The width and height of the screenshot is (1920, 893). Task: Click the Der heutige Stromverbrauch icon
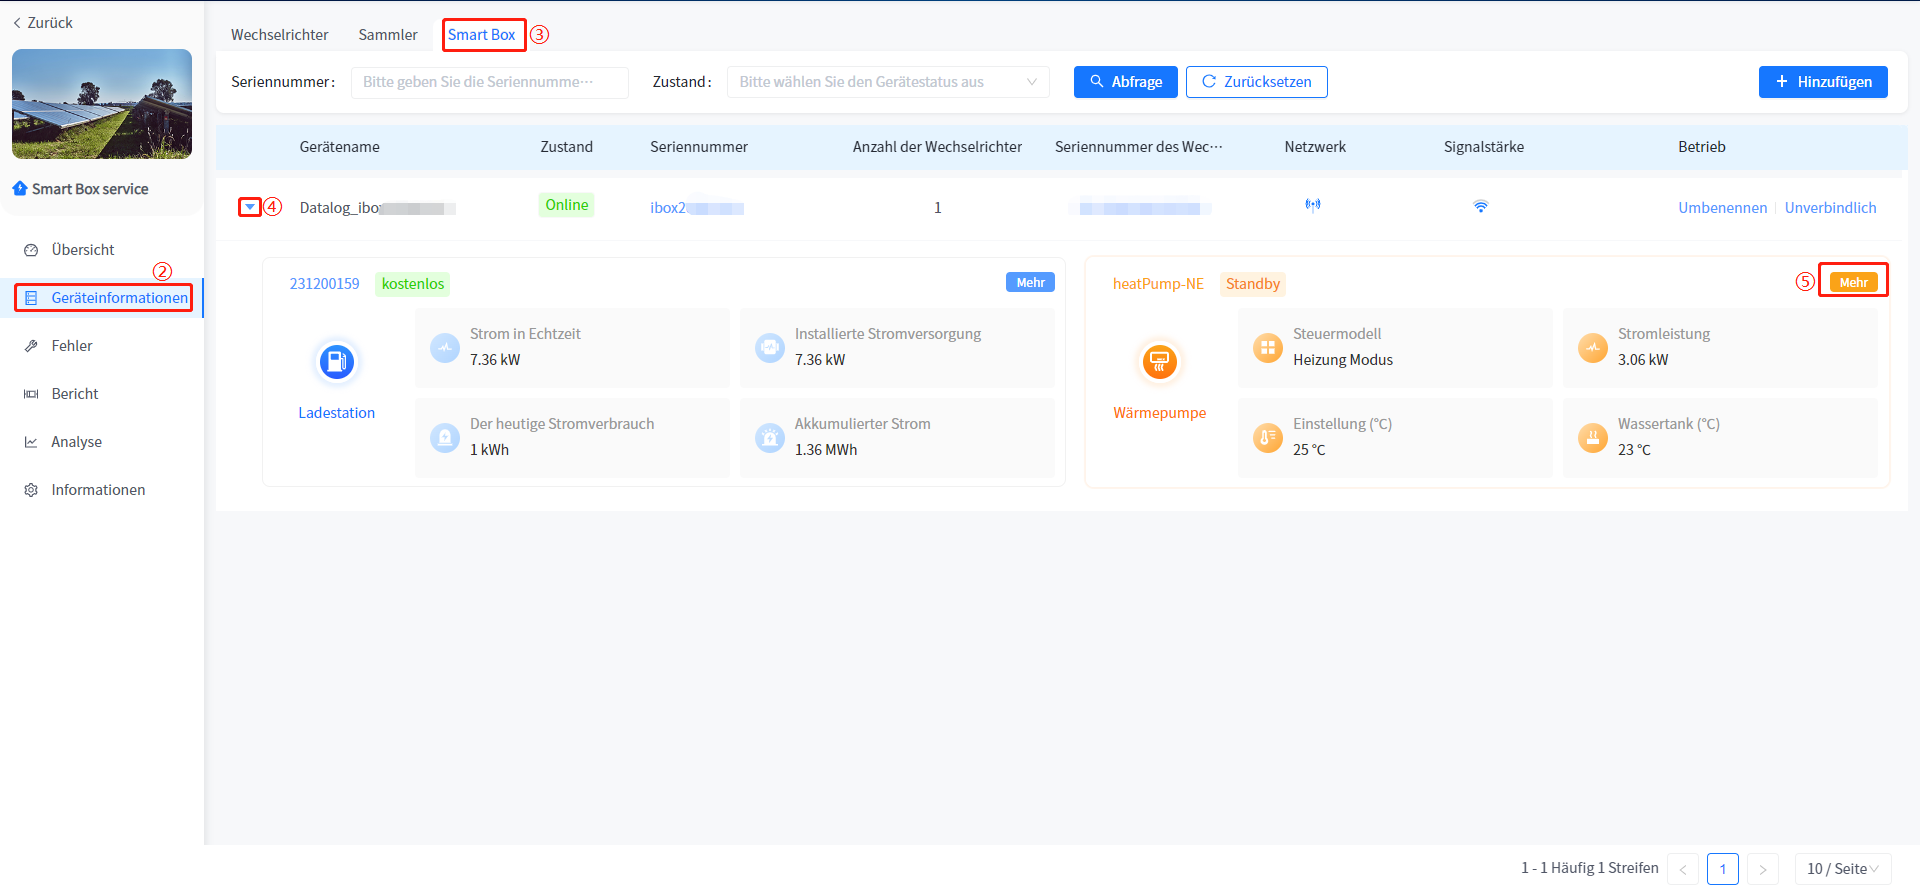(445, 438)
